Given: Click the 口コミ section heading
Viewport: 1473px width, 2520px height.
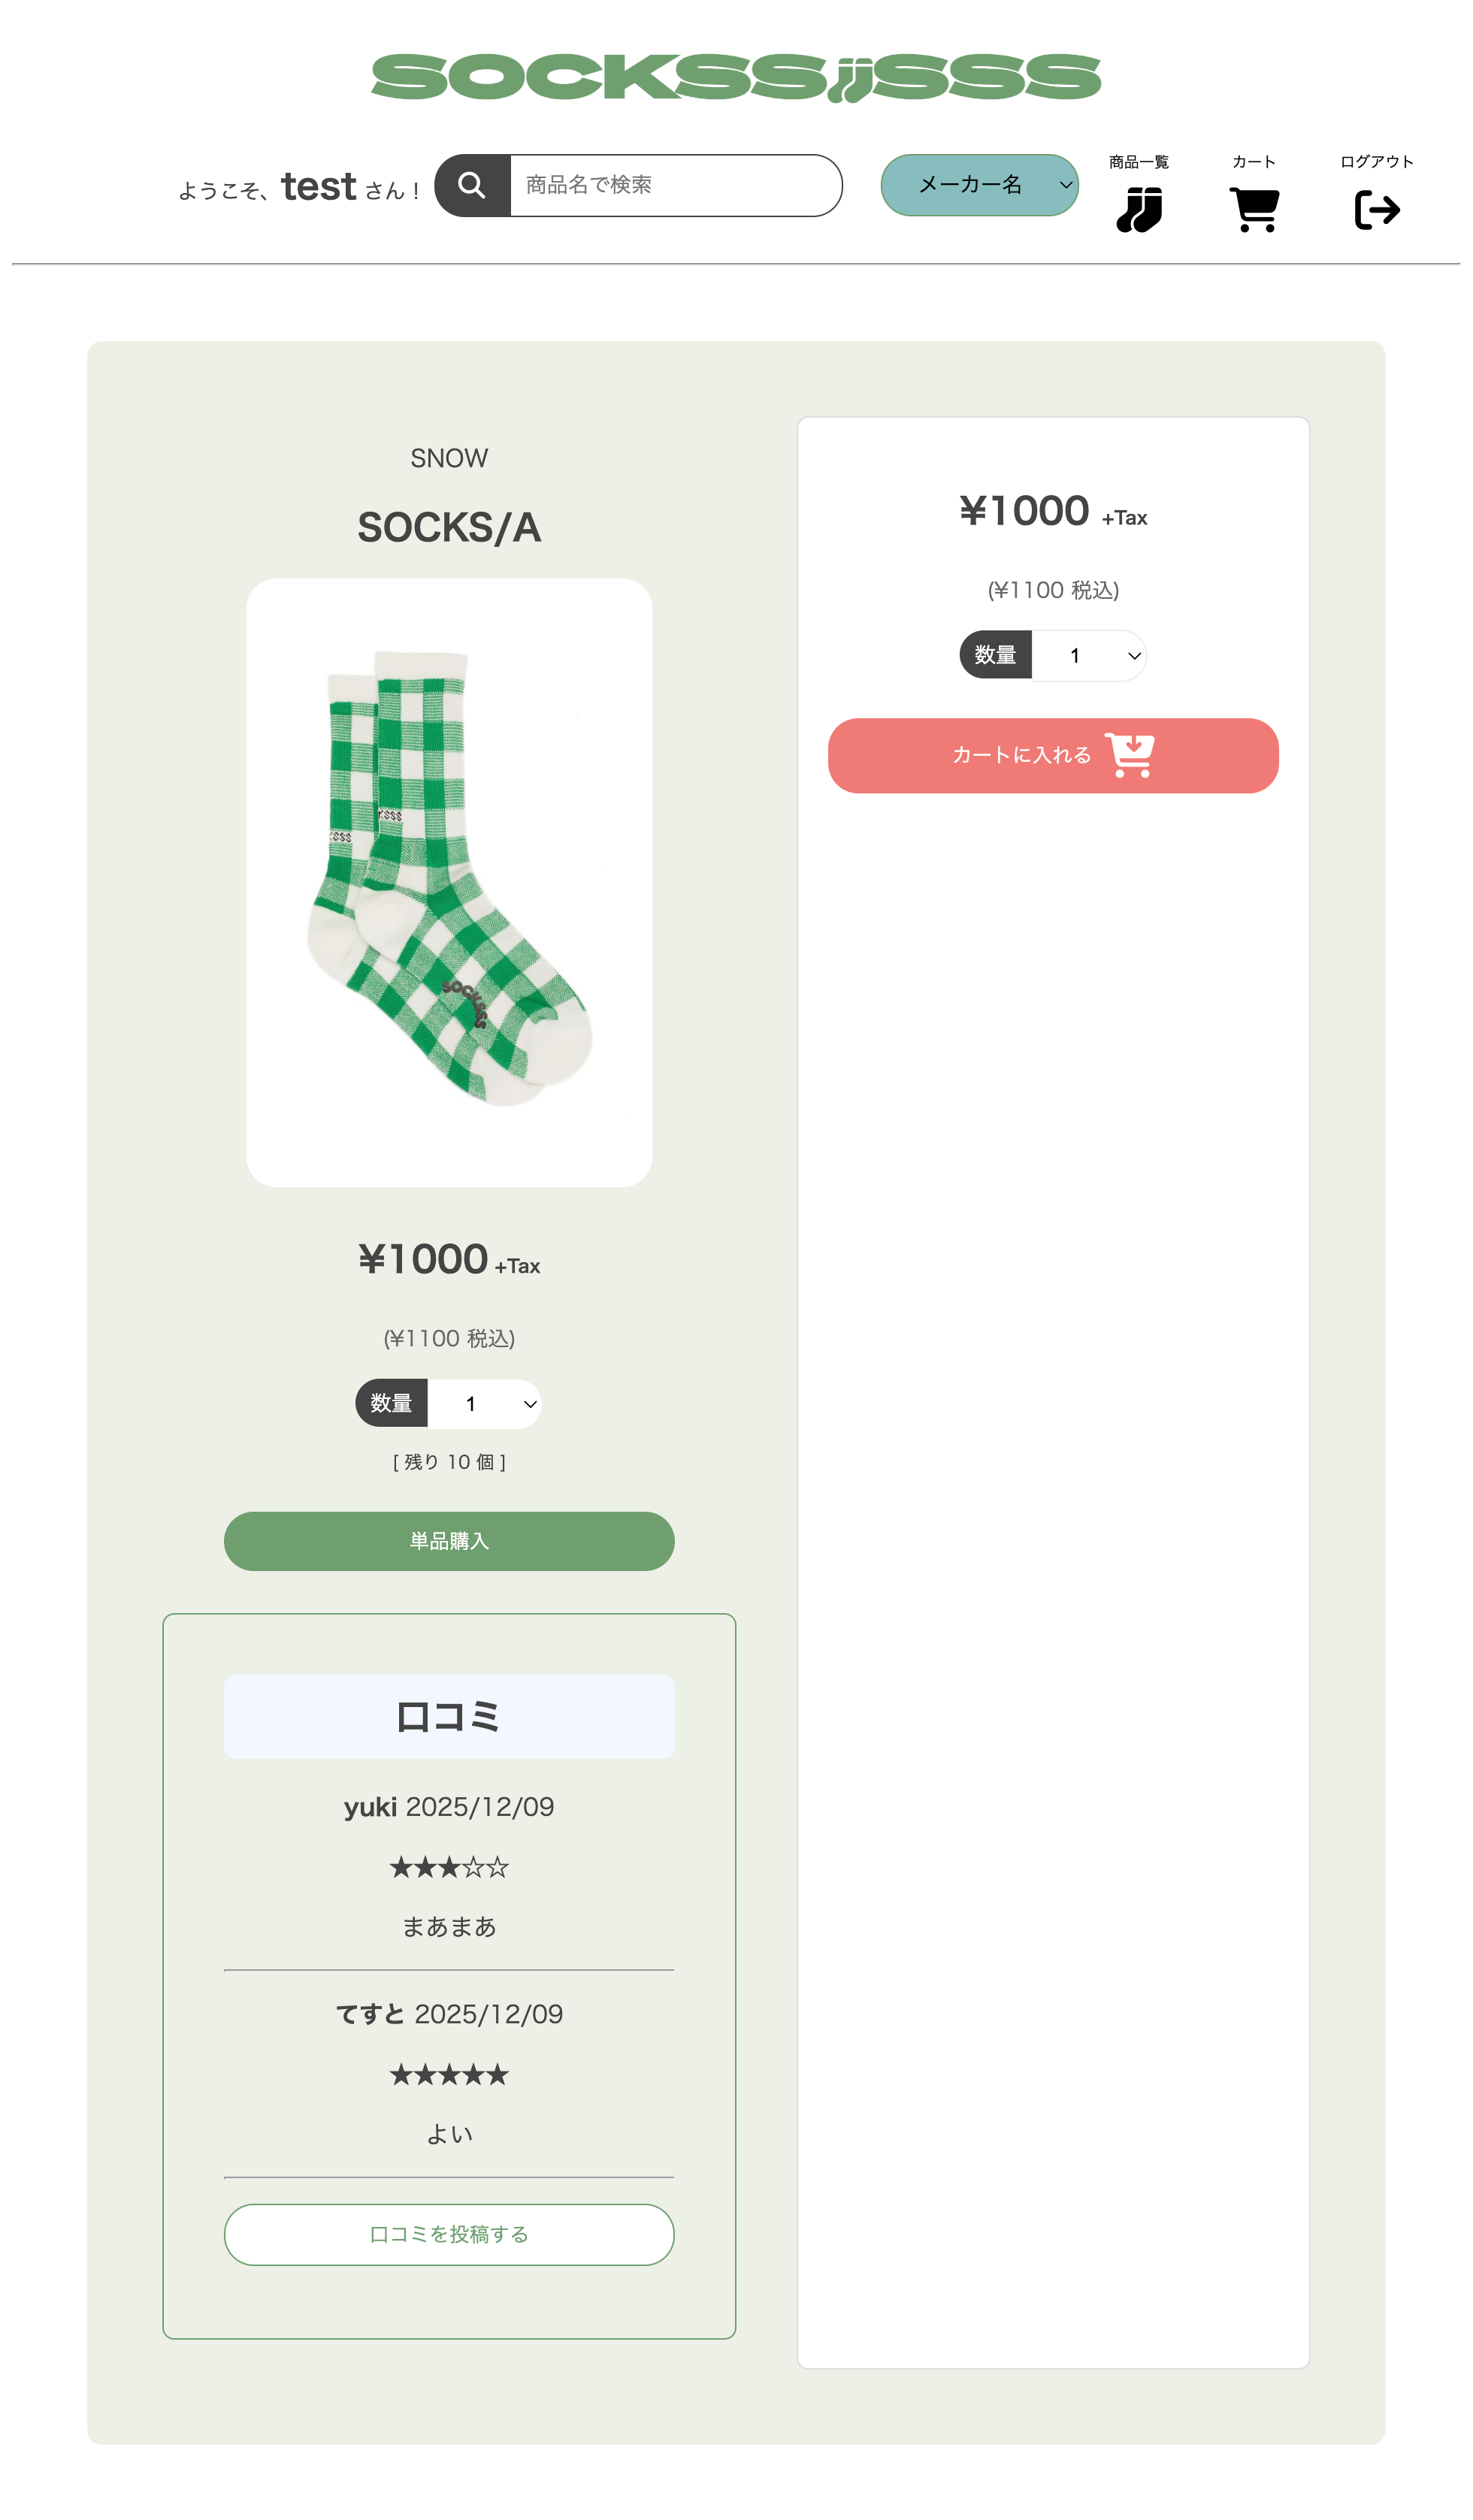Looking at the screenshot, I should point(449,1717).
